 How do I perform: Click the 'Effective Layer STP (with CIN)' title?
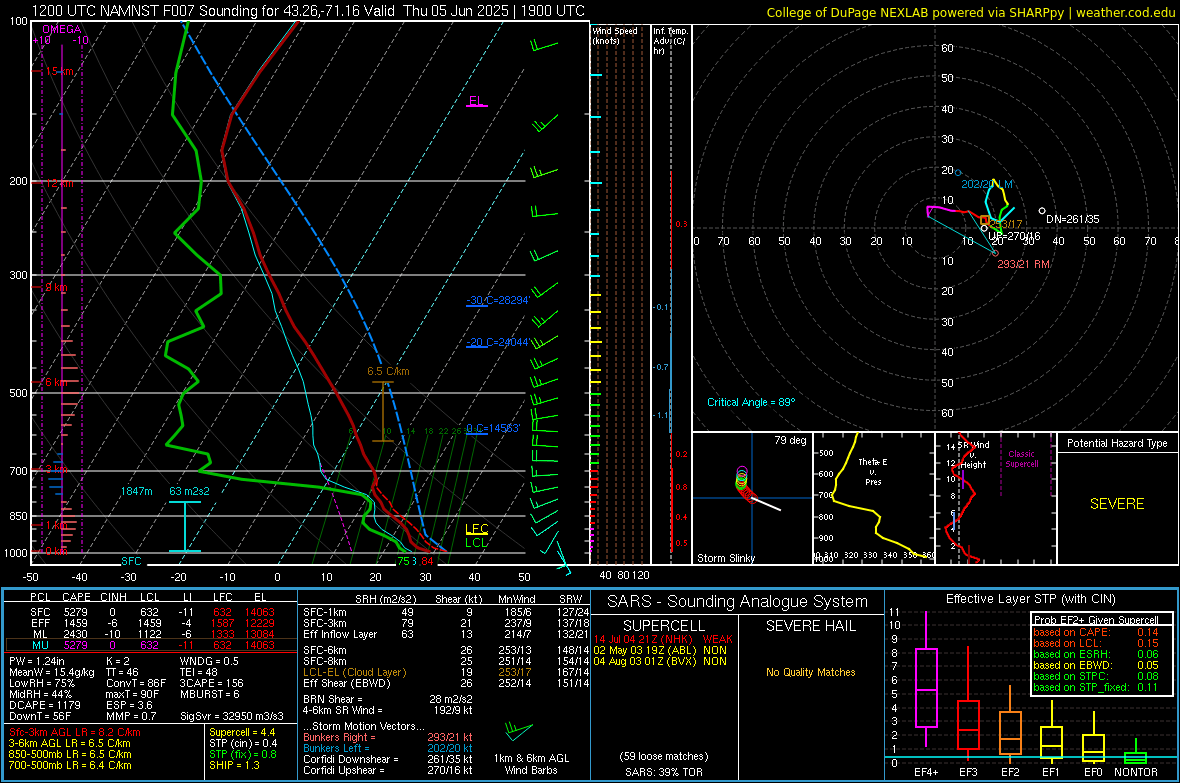click(1030, 599)
